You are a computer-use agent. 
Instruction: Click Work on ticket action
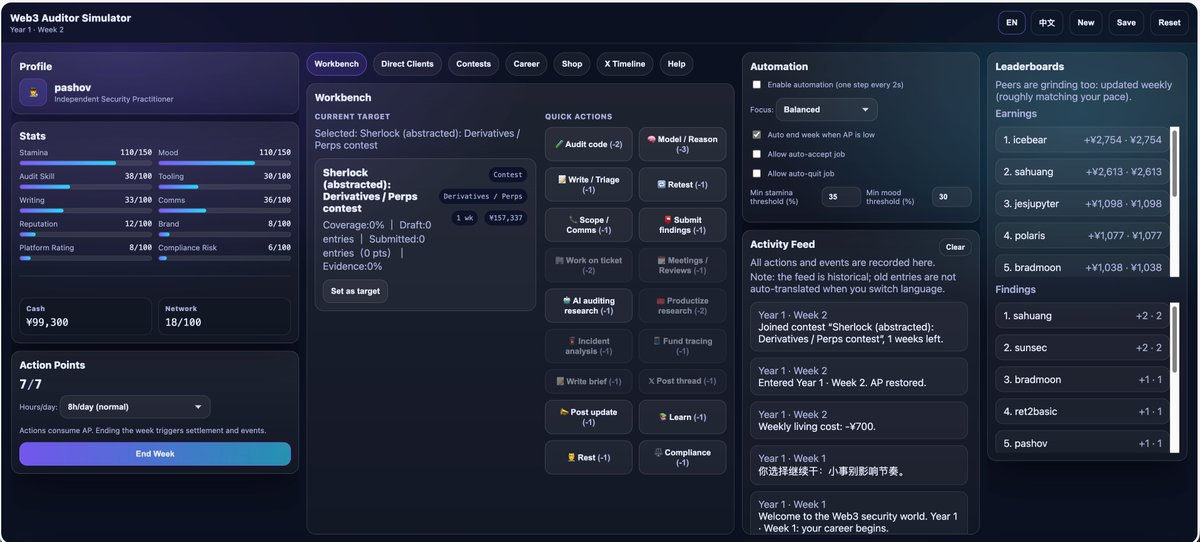588,266
